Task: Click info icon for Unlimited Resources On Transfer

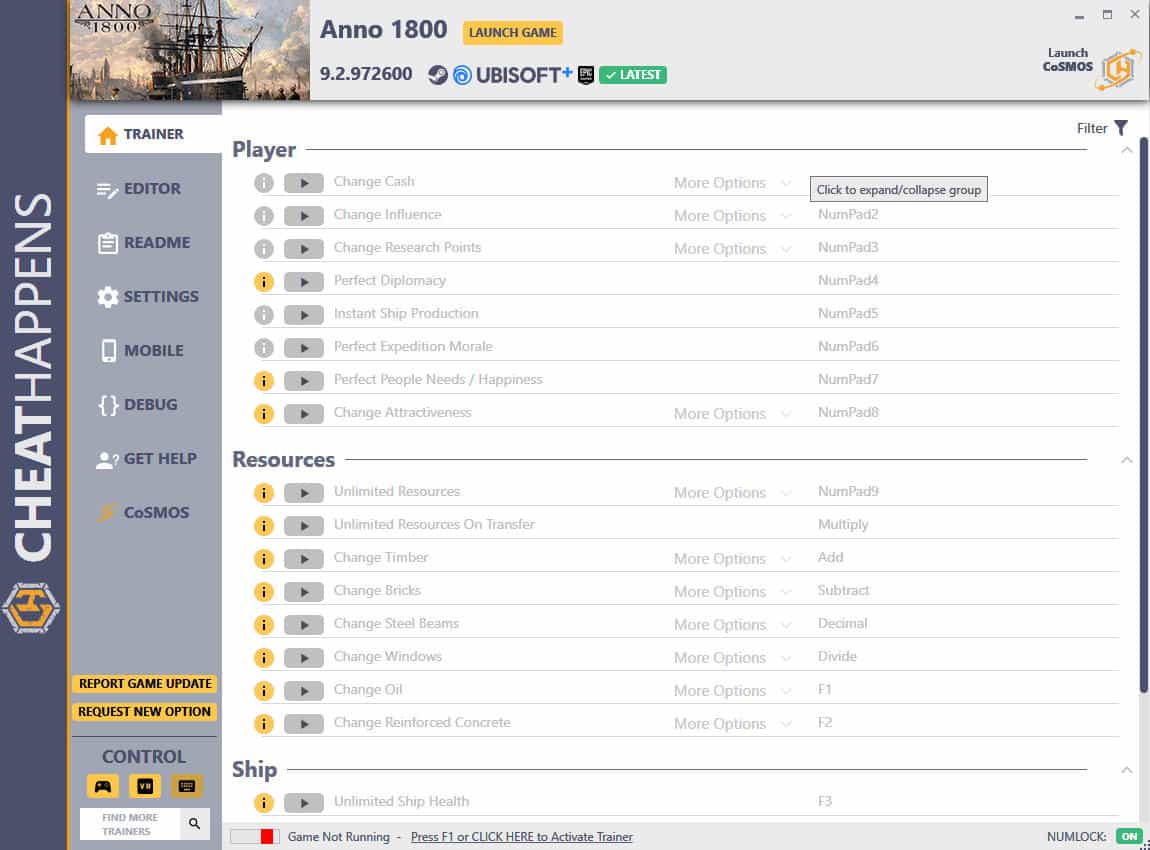Action: coord(264,526)
